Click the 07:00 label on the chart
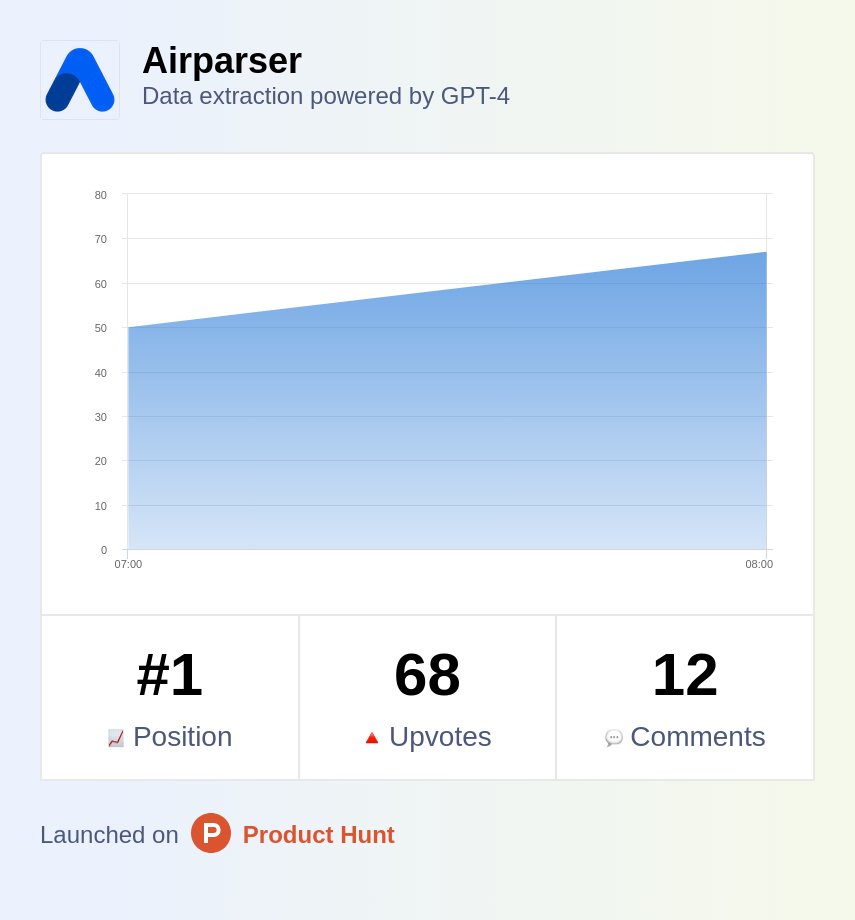Image resolution: width=855 pixels, height=920 pixels. (127, 564)
